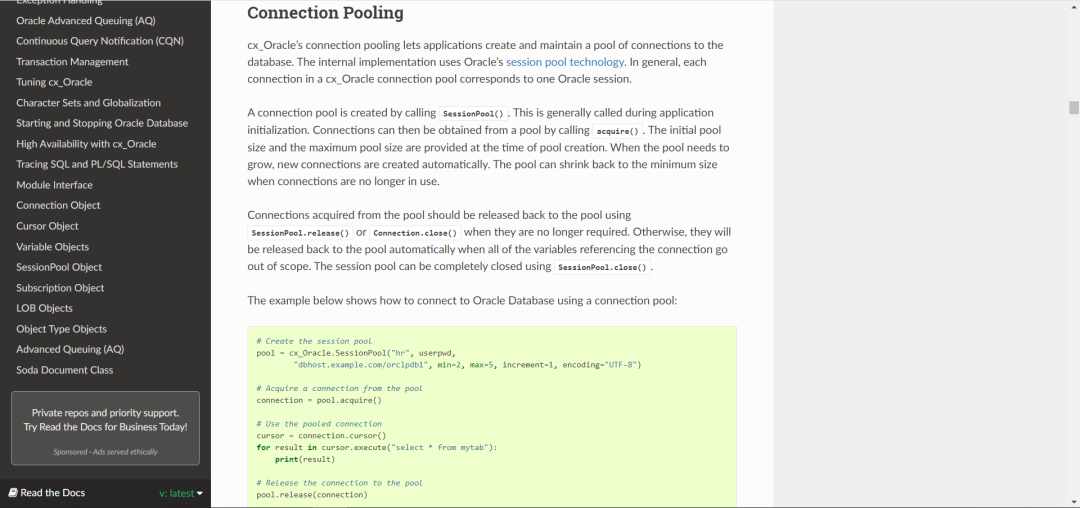The width and height of the screenshot is (1080, 508).
Task: Open Continuous Query Notification (CQN) page
Action: [x=100, y=41]
